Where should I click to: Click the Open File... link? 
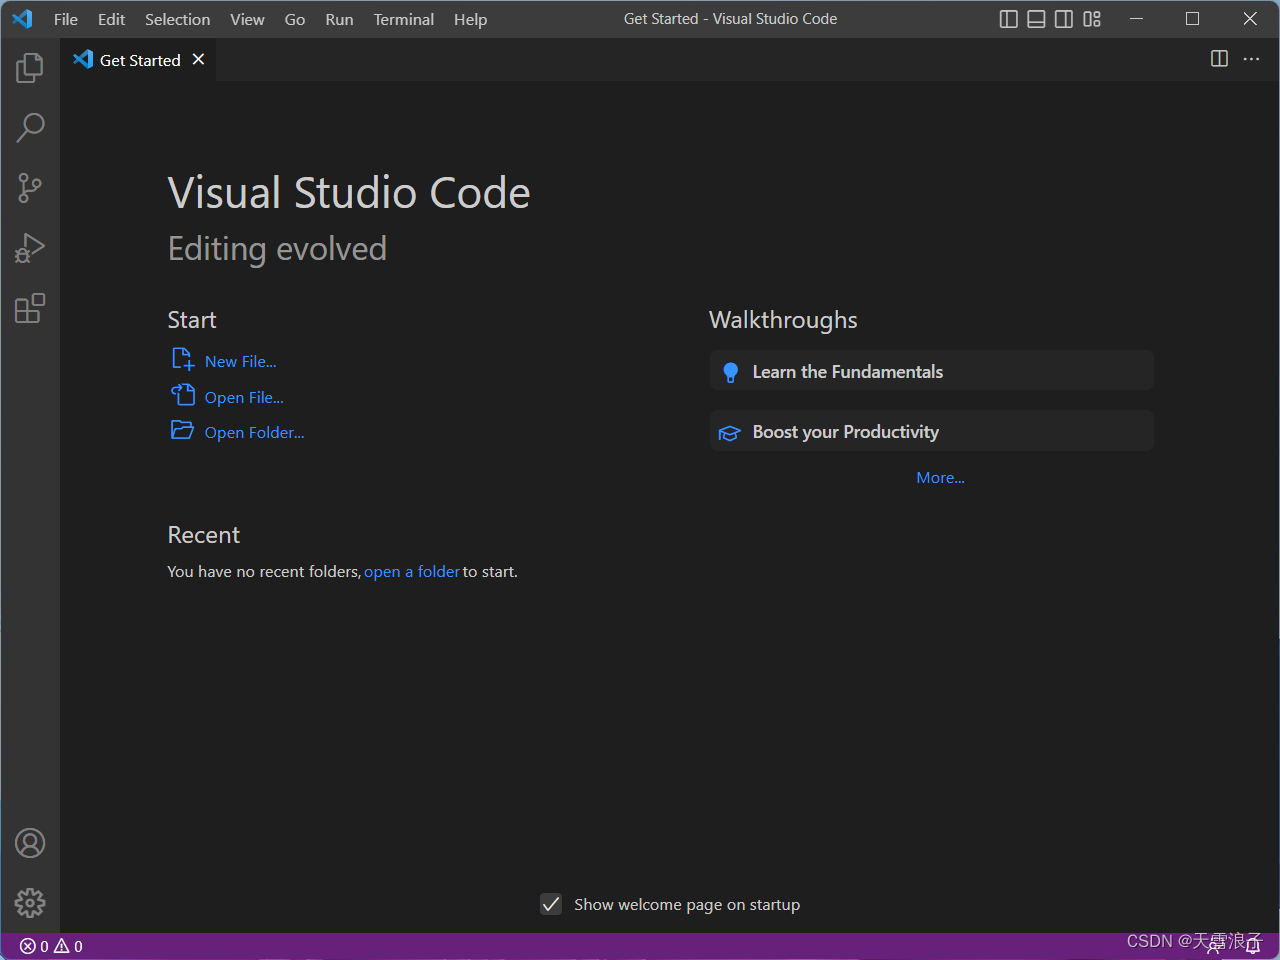tap(244, 398)
